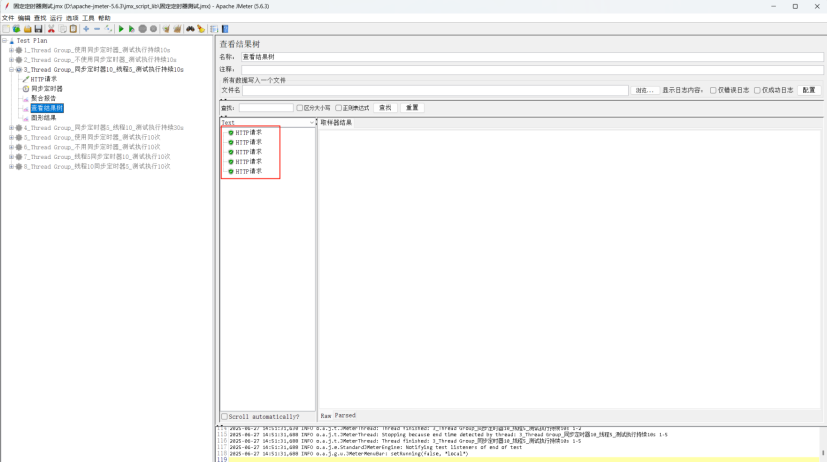This screenshot has width=828, height=463.
Task: Click the Save test plan disk icon
Action: (x=38, y=29)
